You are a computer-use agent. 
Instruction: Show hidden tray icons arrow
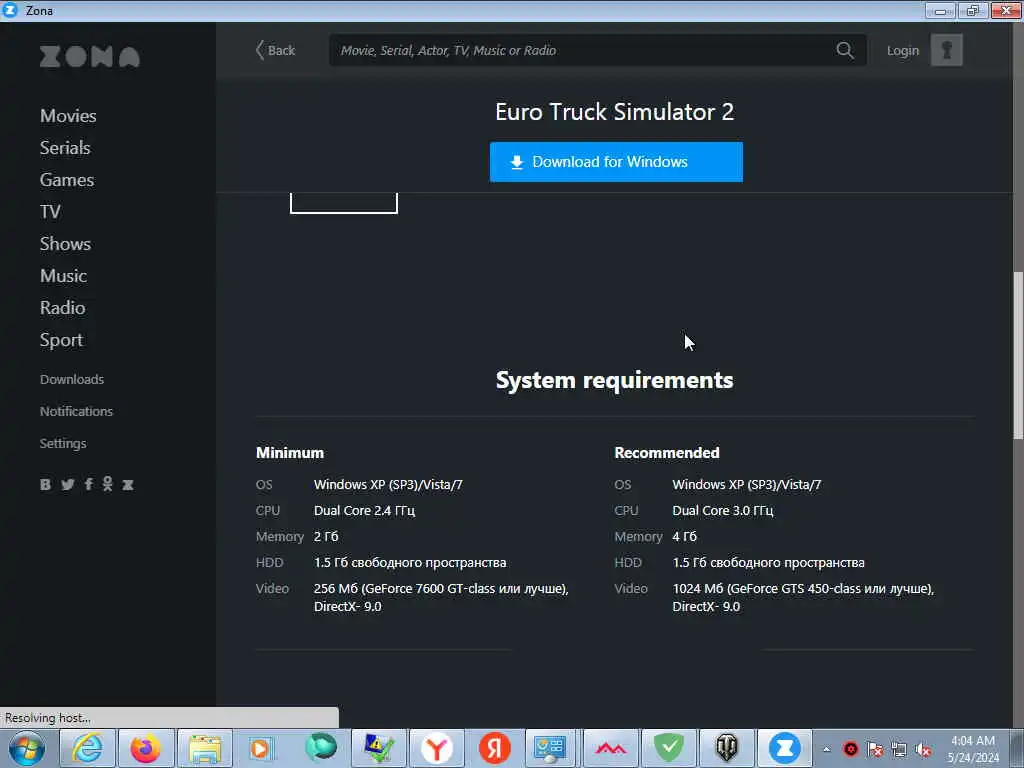click(826, 750)
